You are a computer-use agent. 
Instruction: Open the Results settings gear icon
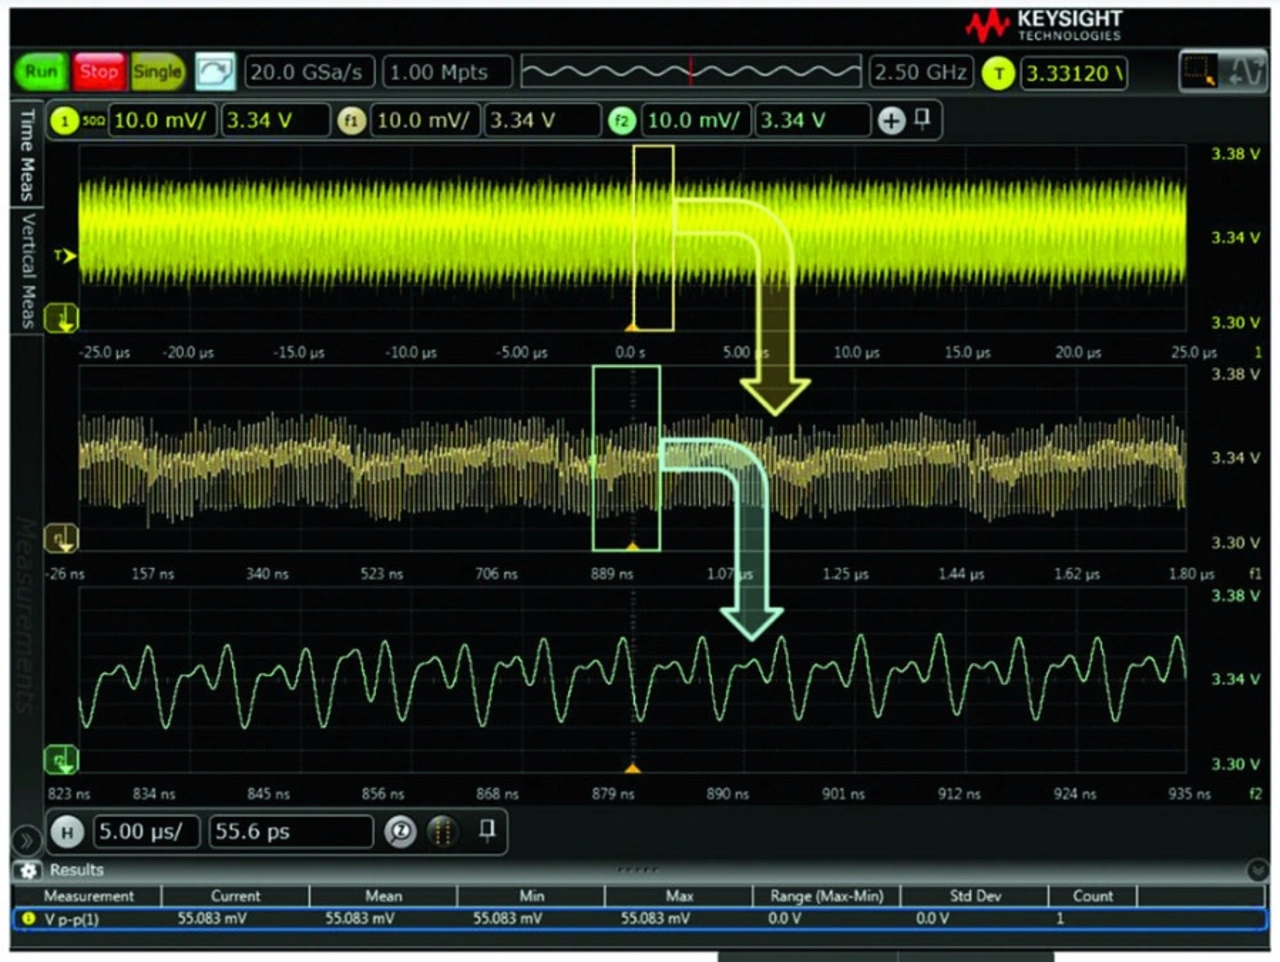click(x=27, y=870)
